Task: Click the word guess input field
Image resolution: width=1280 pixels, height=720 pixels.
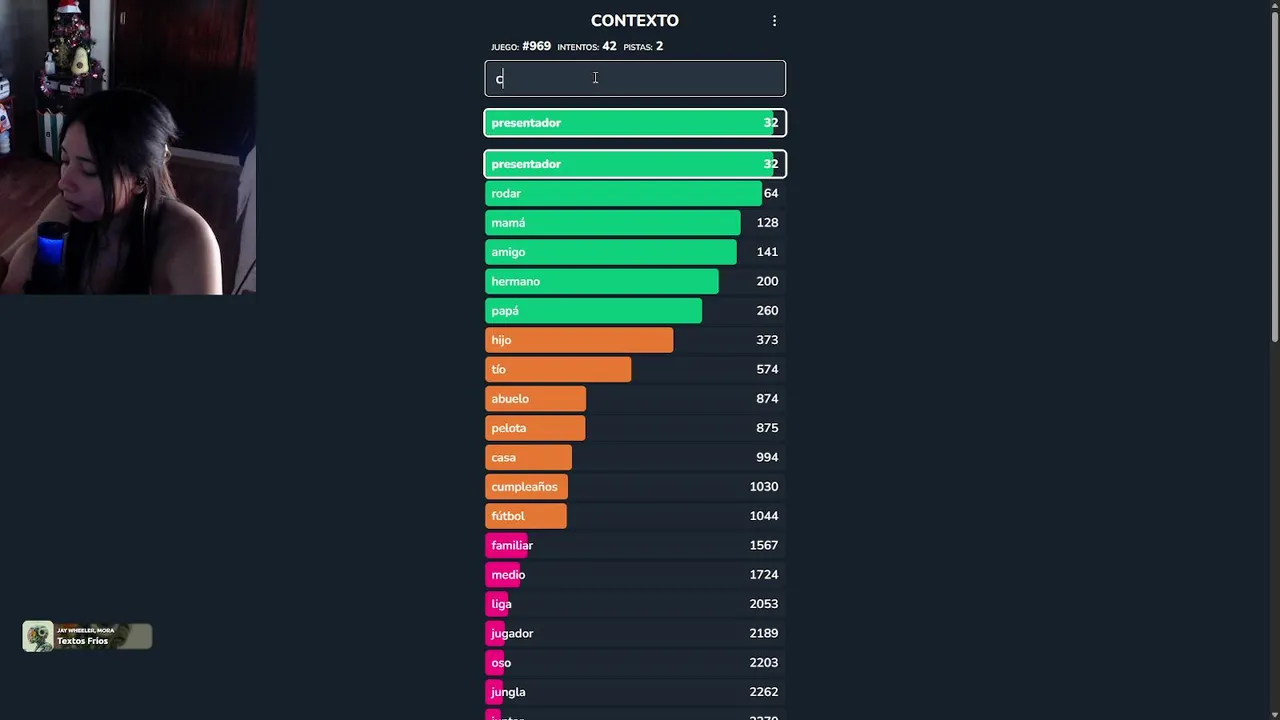Action: click(x=635, y=79)
